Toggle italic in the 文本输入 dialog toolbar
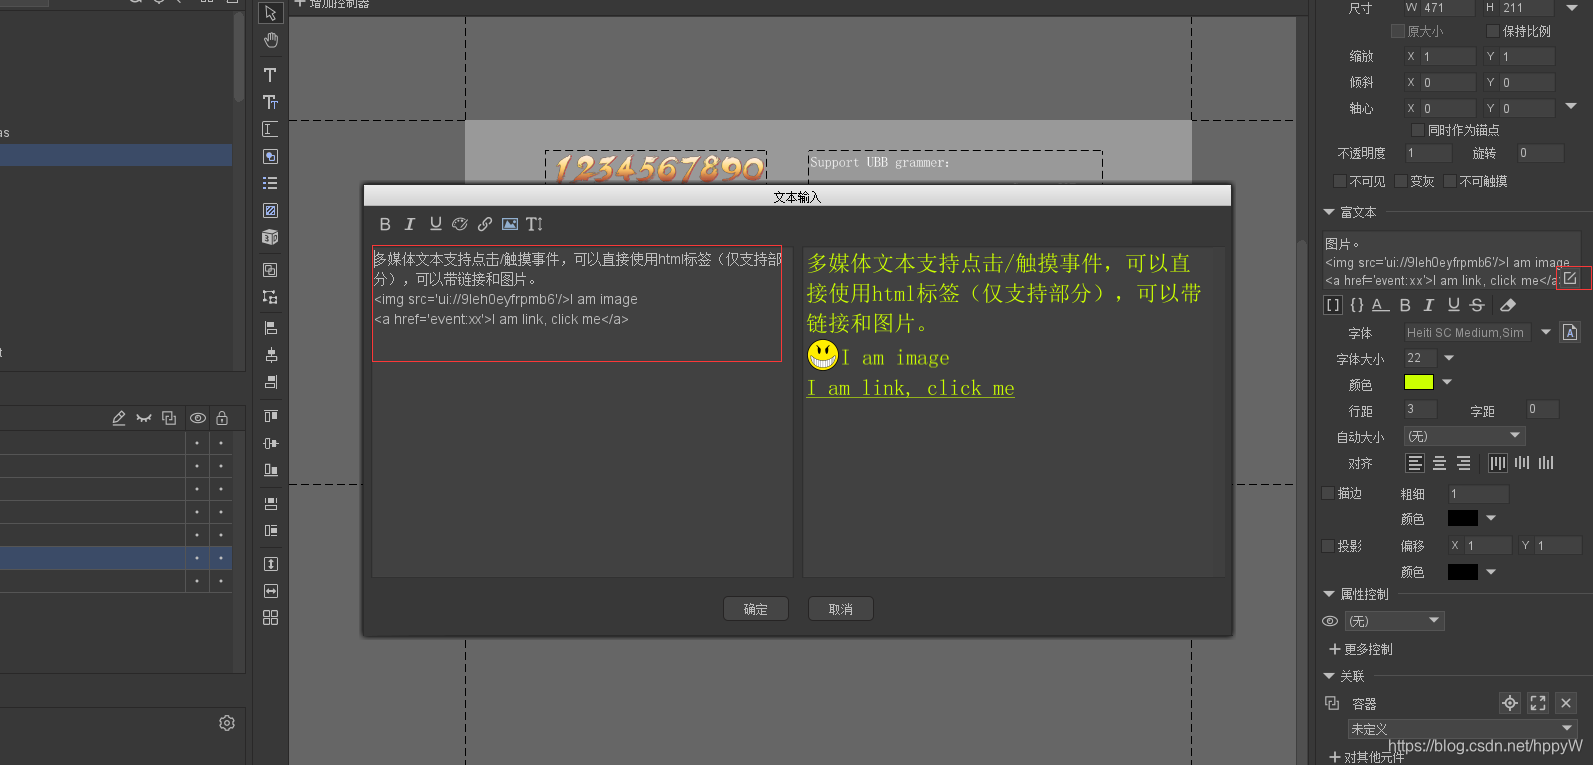1593x765 pixels. (409, 224)
